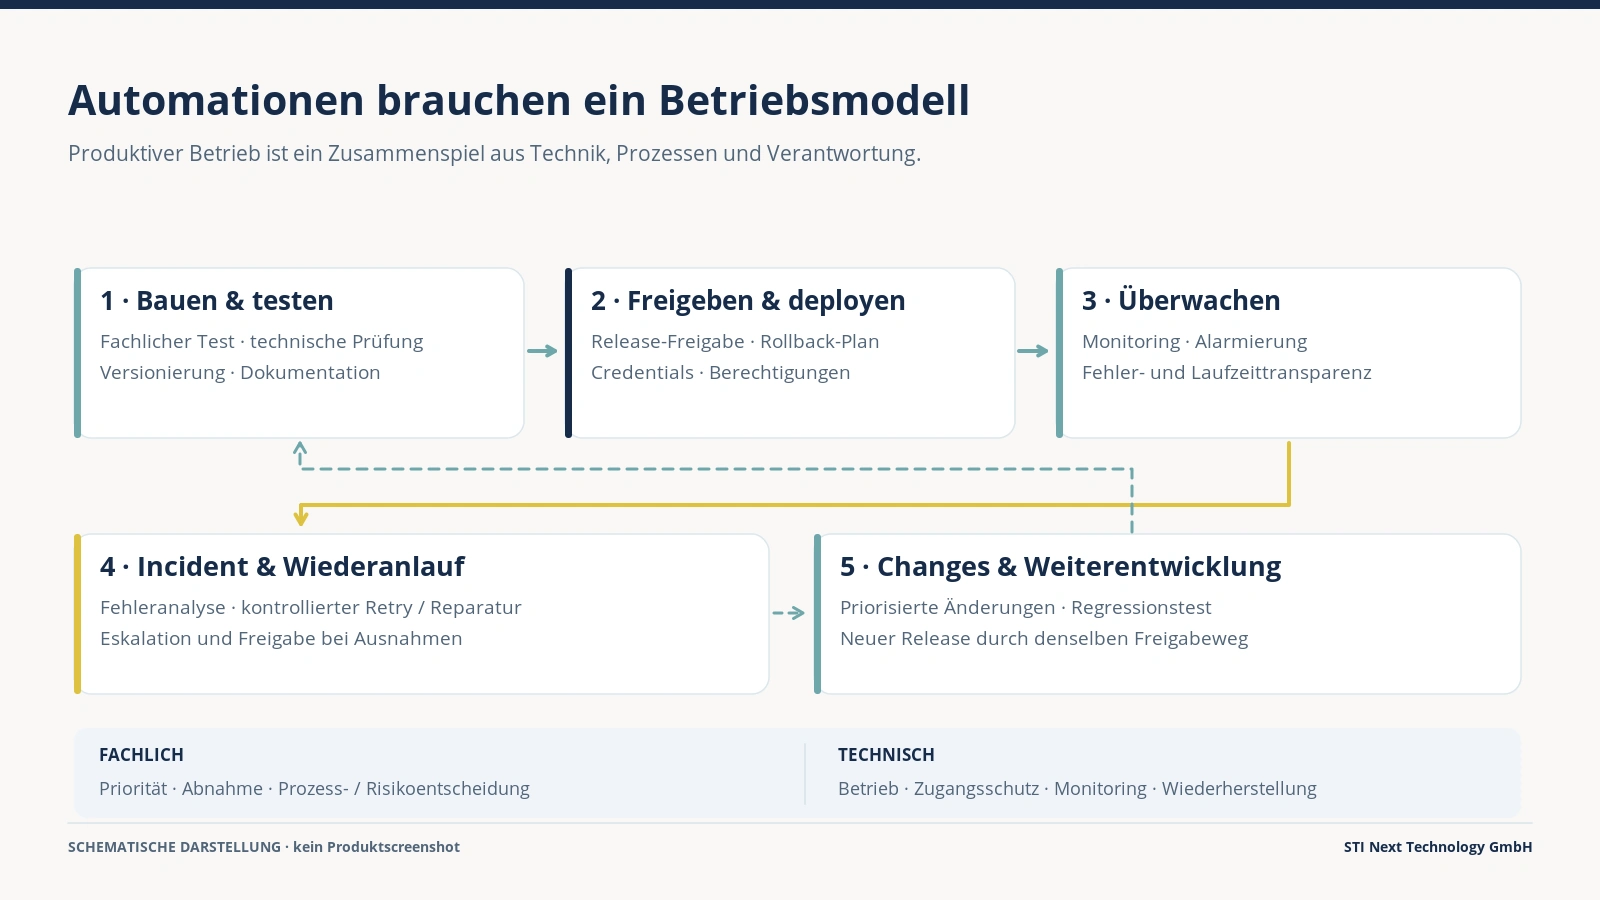Image resolution: width=1600 pixels, height=900 pixels.
Task: Click dashed arrow between Incident and Changes cards
Action: (789, 613)
